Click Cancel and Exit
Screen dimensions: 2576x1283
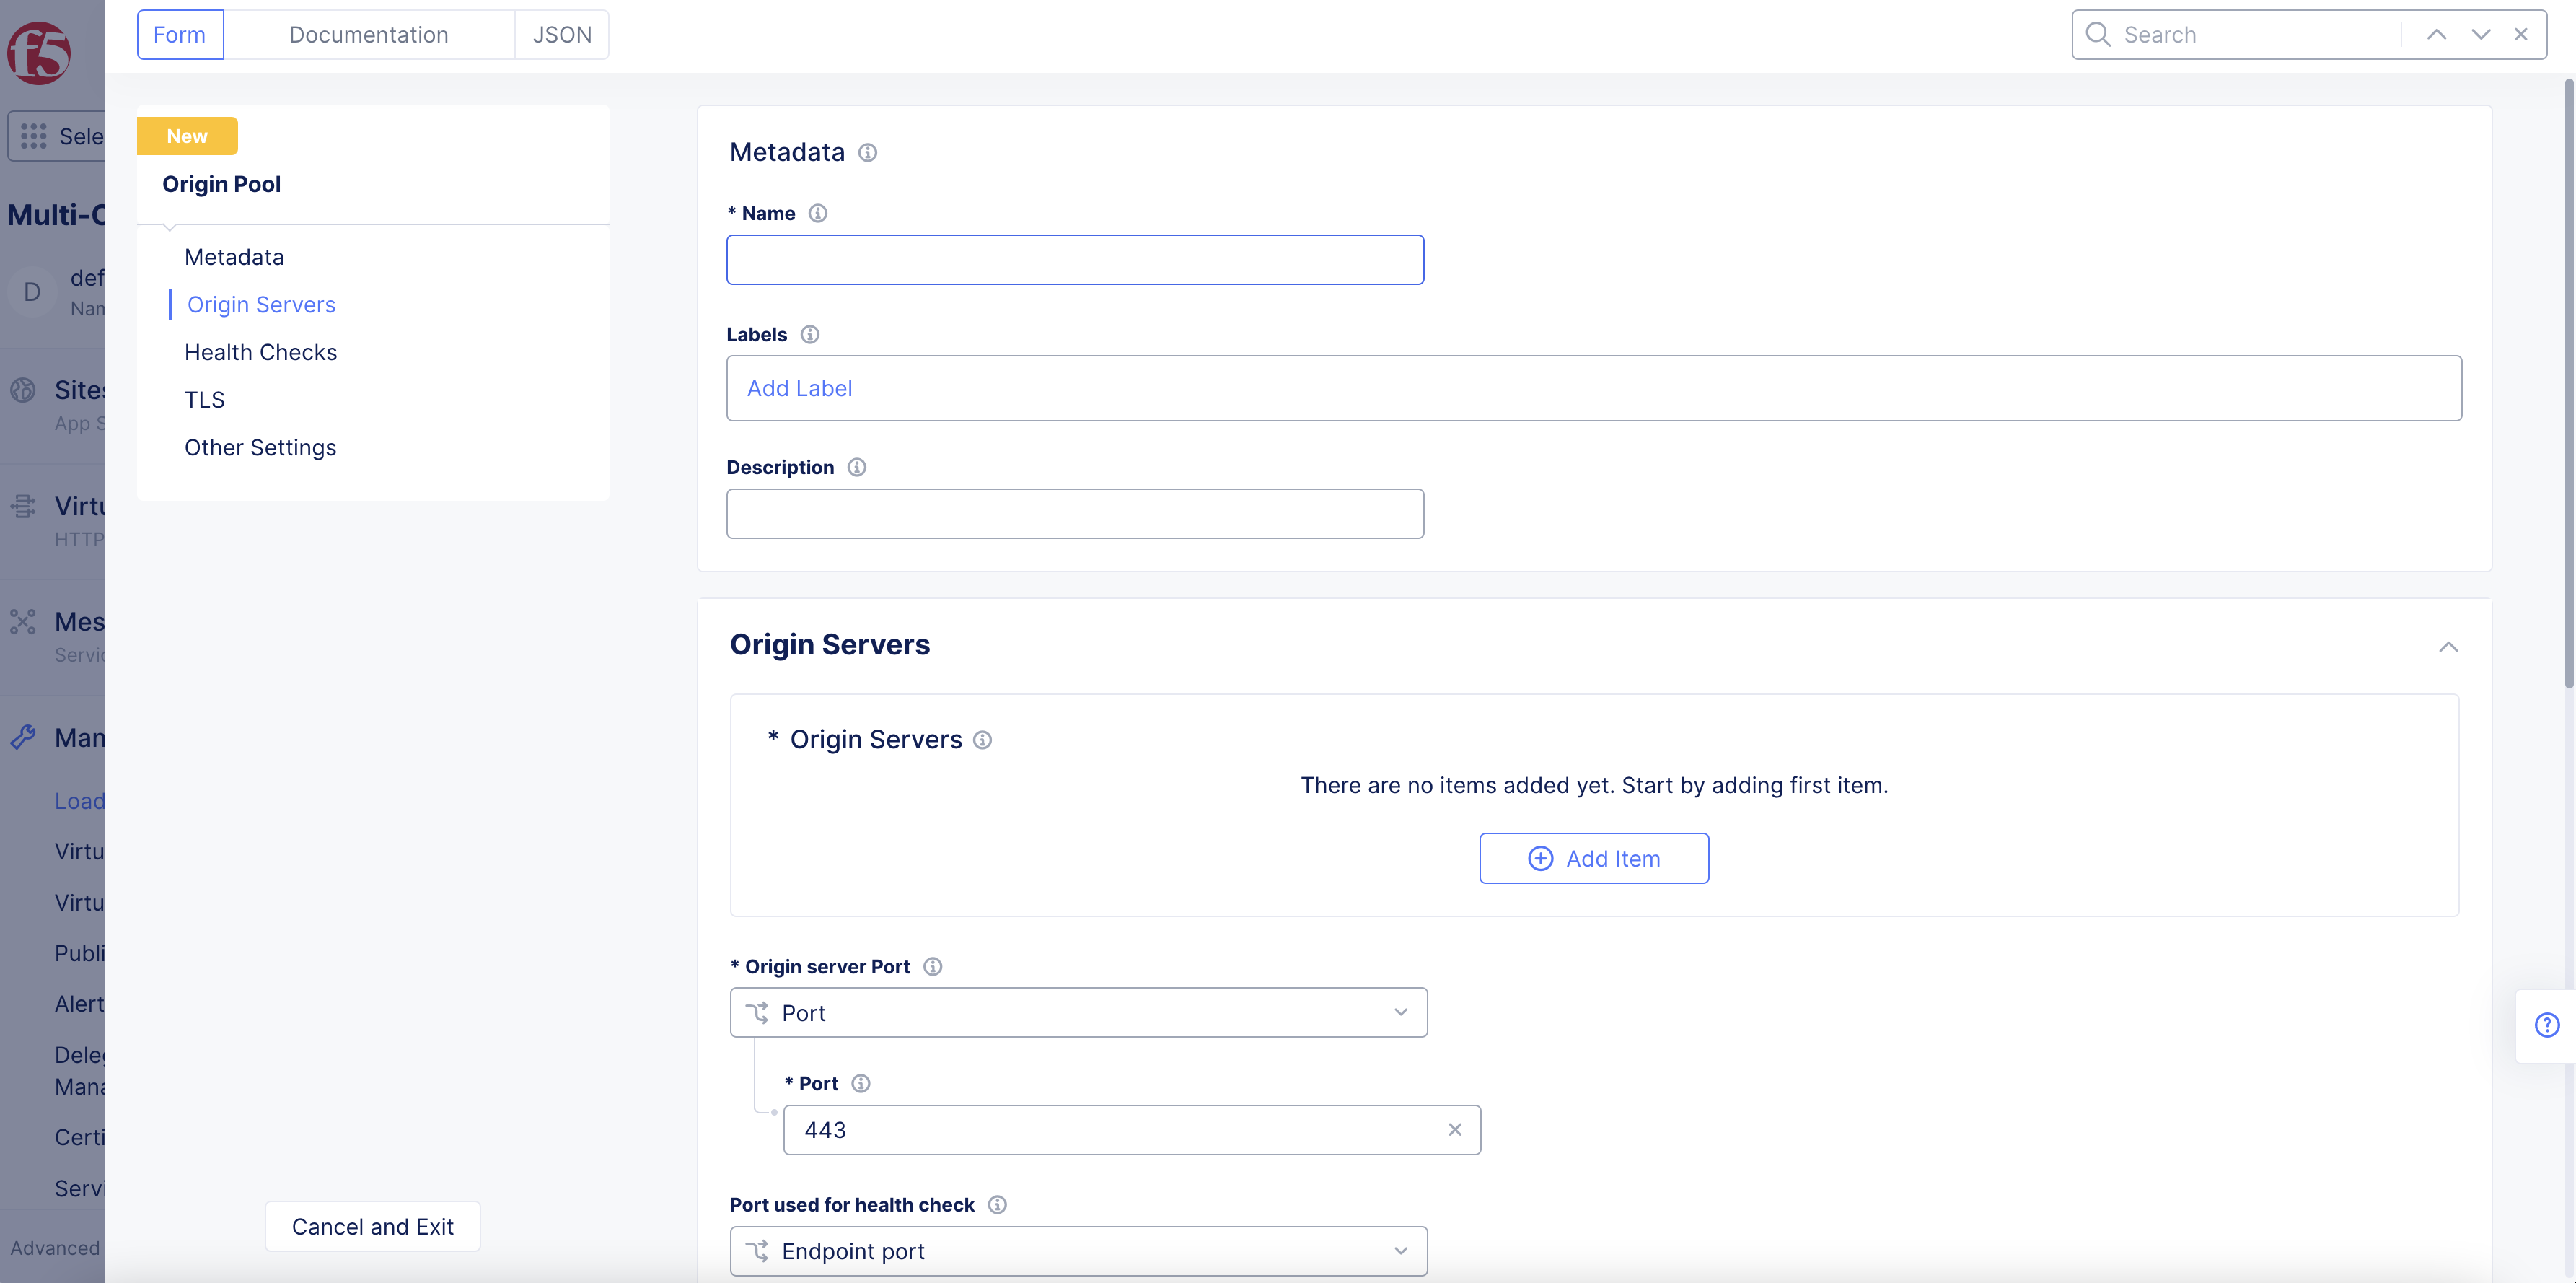point(372,1226)
